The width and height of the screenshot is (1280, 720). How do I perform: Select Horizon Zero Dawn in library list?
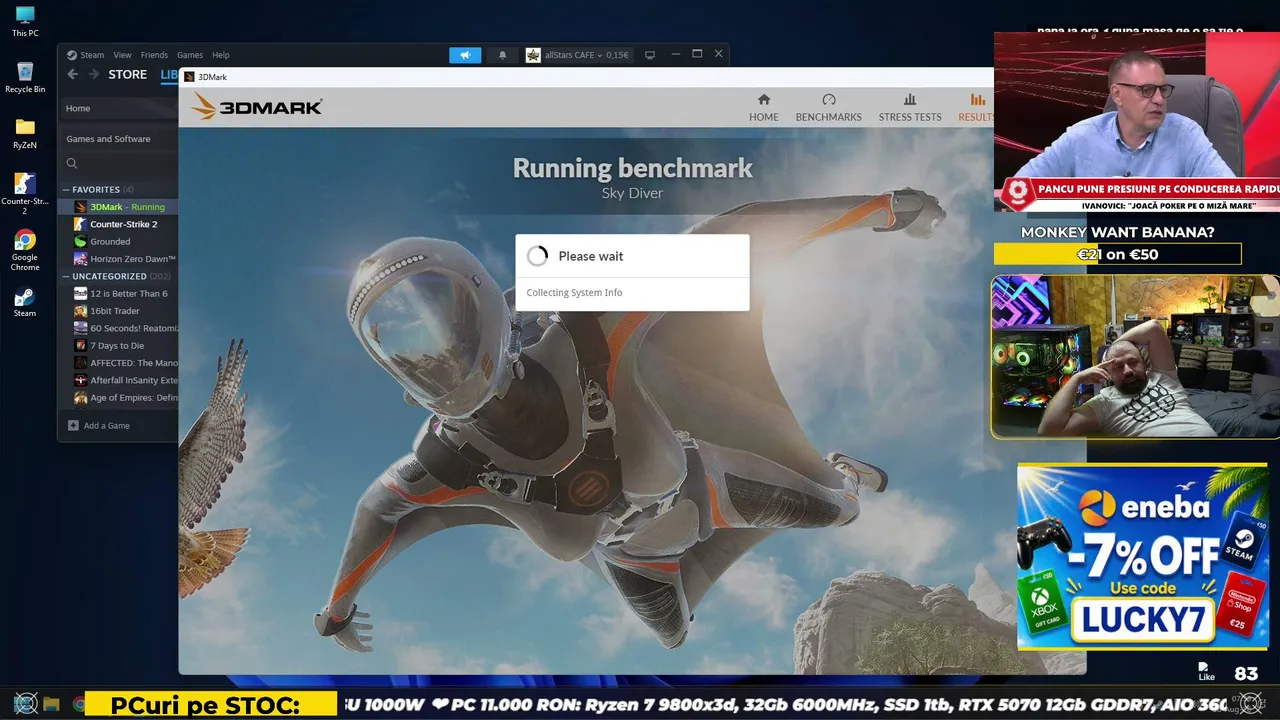click(133, 259)
